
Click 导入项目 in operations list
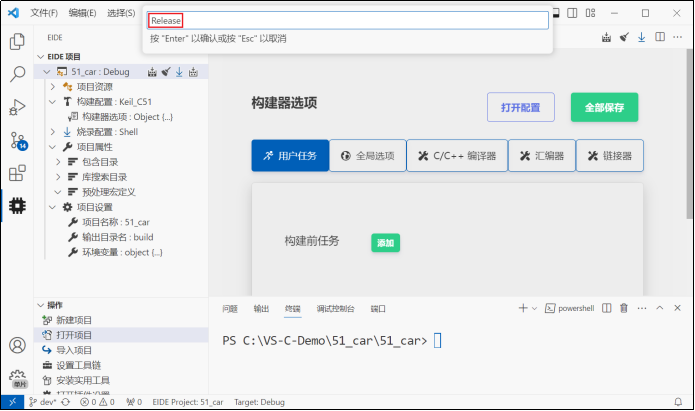click(x=74, y=350)
